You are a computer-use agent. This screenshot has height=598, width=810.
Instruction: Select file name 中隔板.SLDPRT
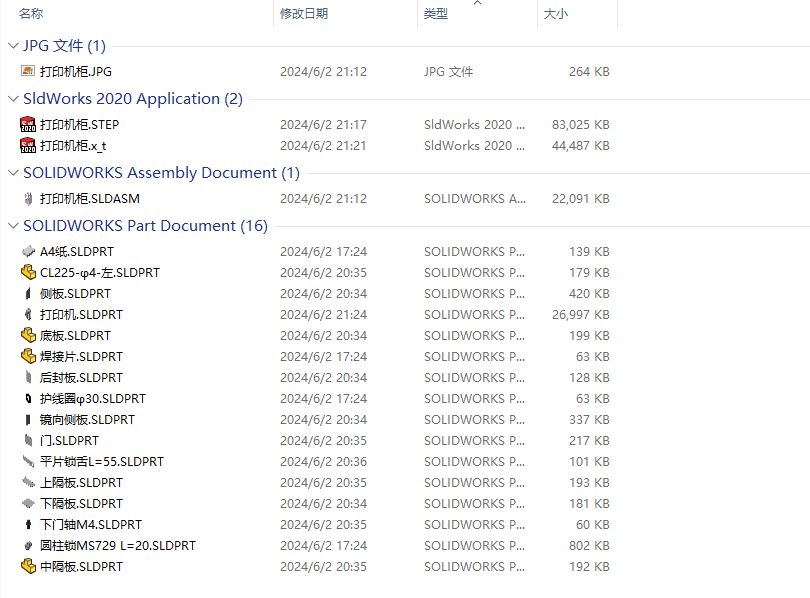tap(82, 566)
